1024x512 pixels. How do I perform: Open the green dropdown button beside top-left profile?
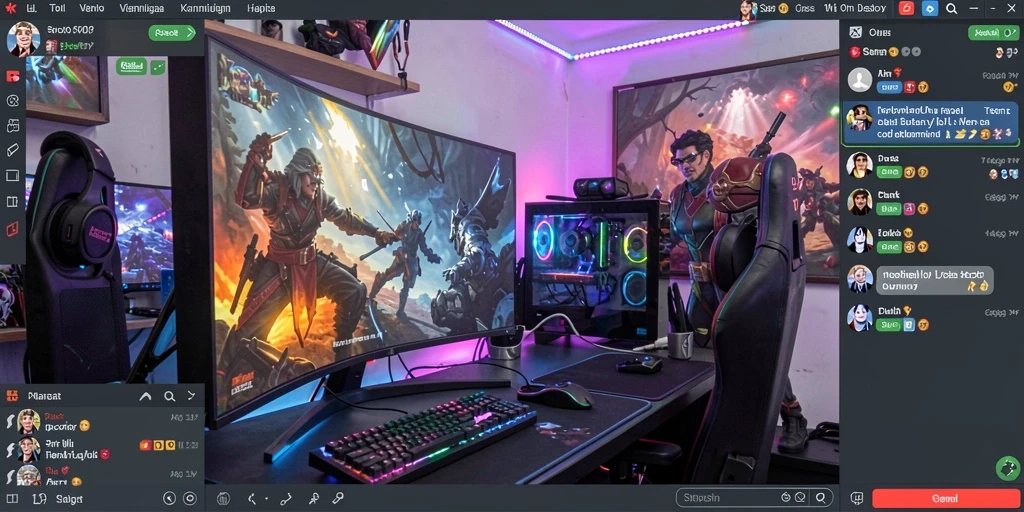(172, 33)
